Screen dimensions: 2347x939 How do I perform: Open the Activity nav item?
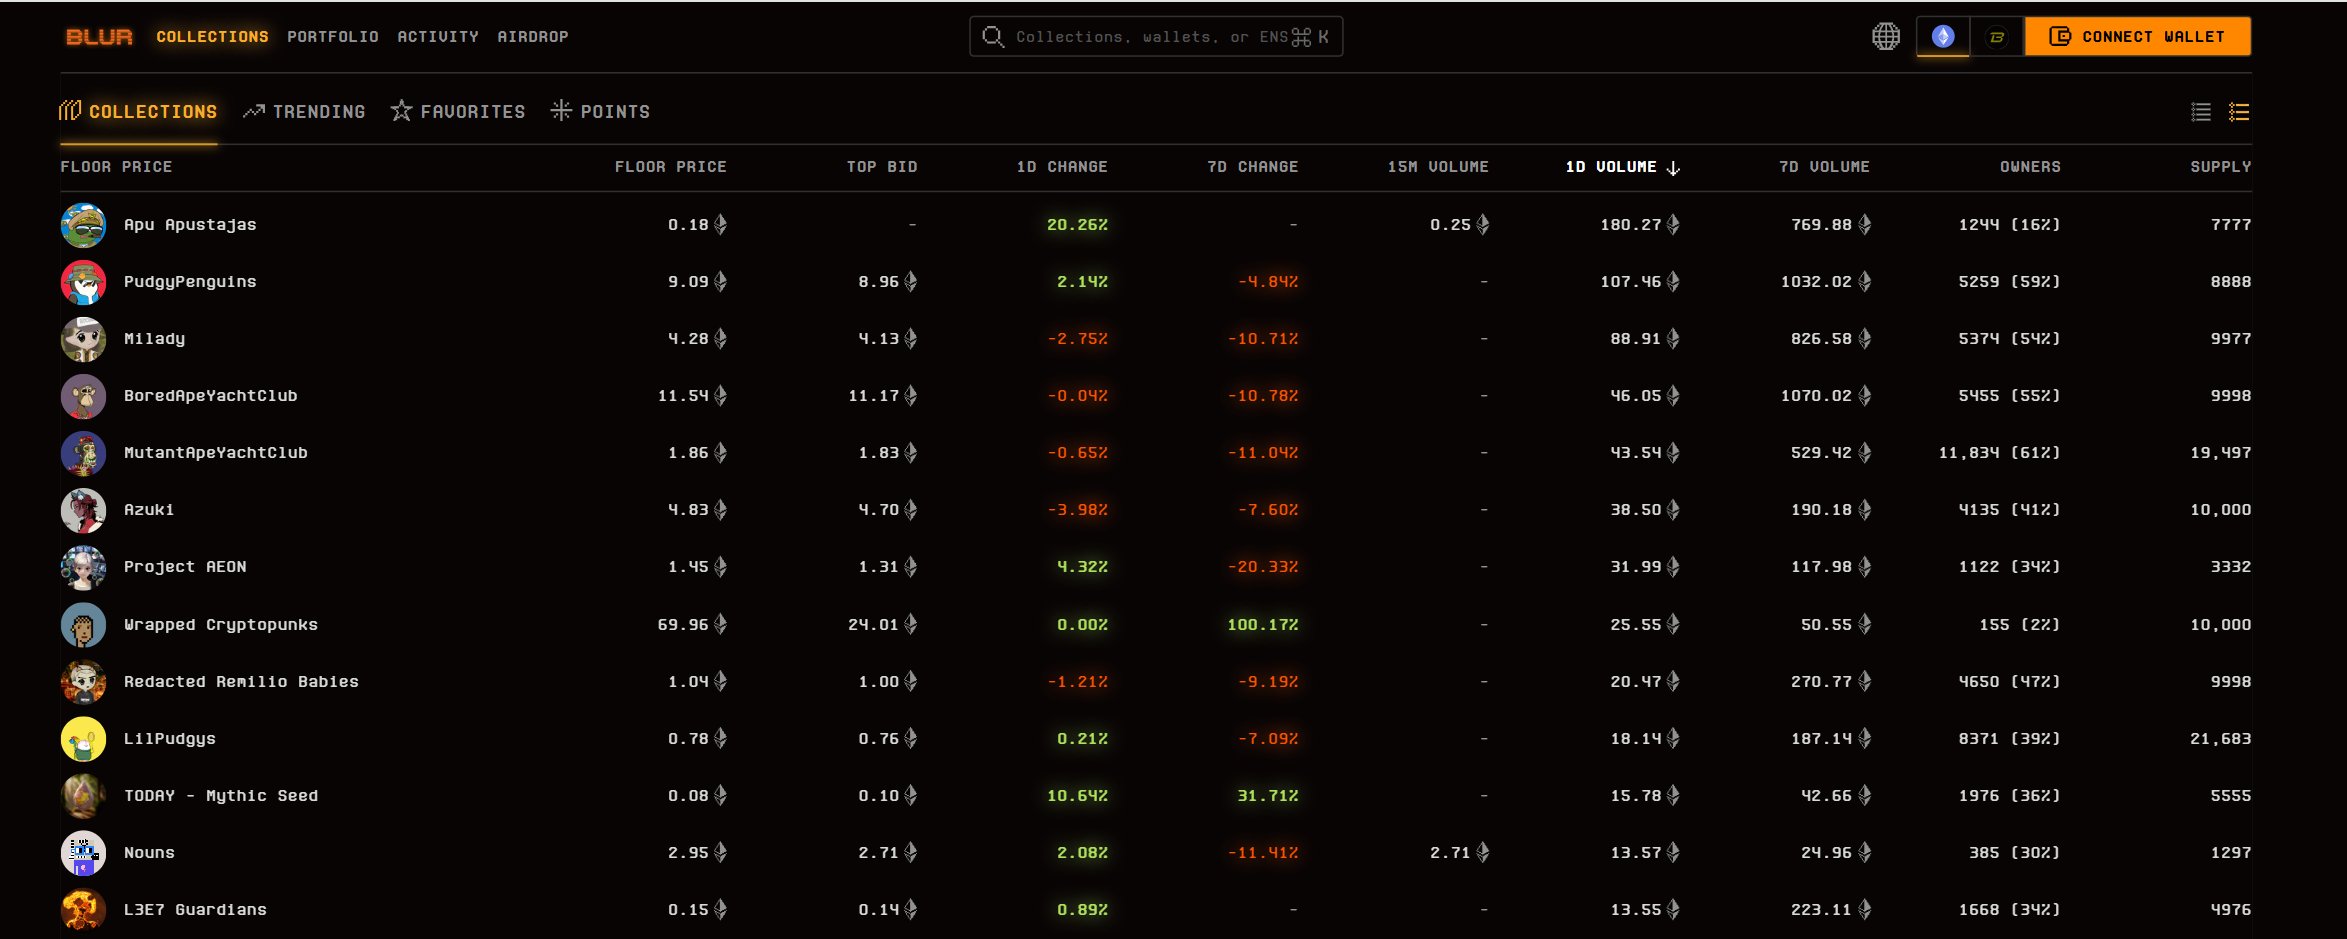(x=437, y=37)
